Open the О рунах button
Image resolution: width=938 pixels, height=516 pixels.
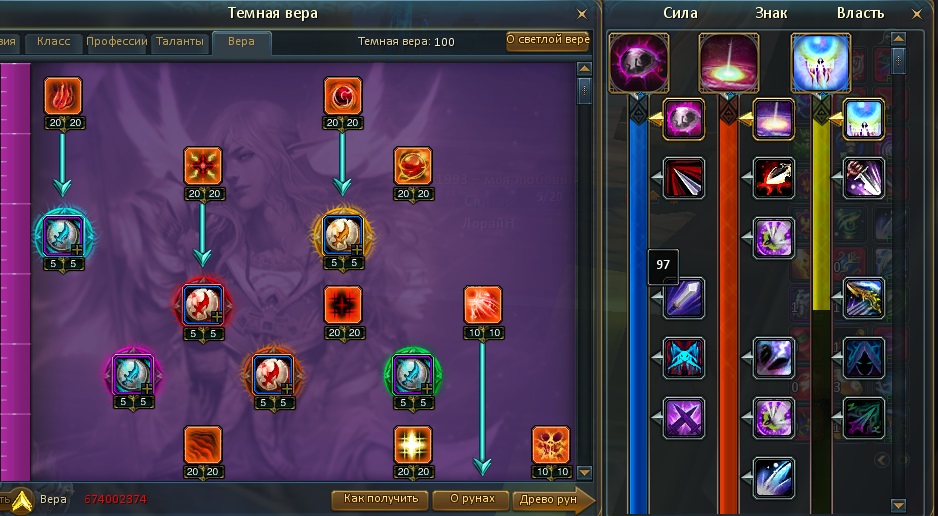[x=472, y=499]
